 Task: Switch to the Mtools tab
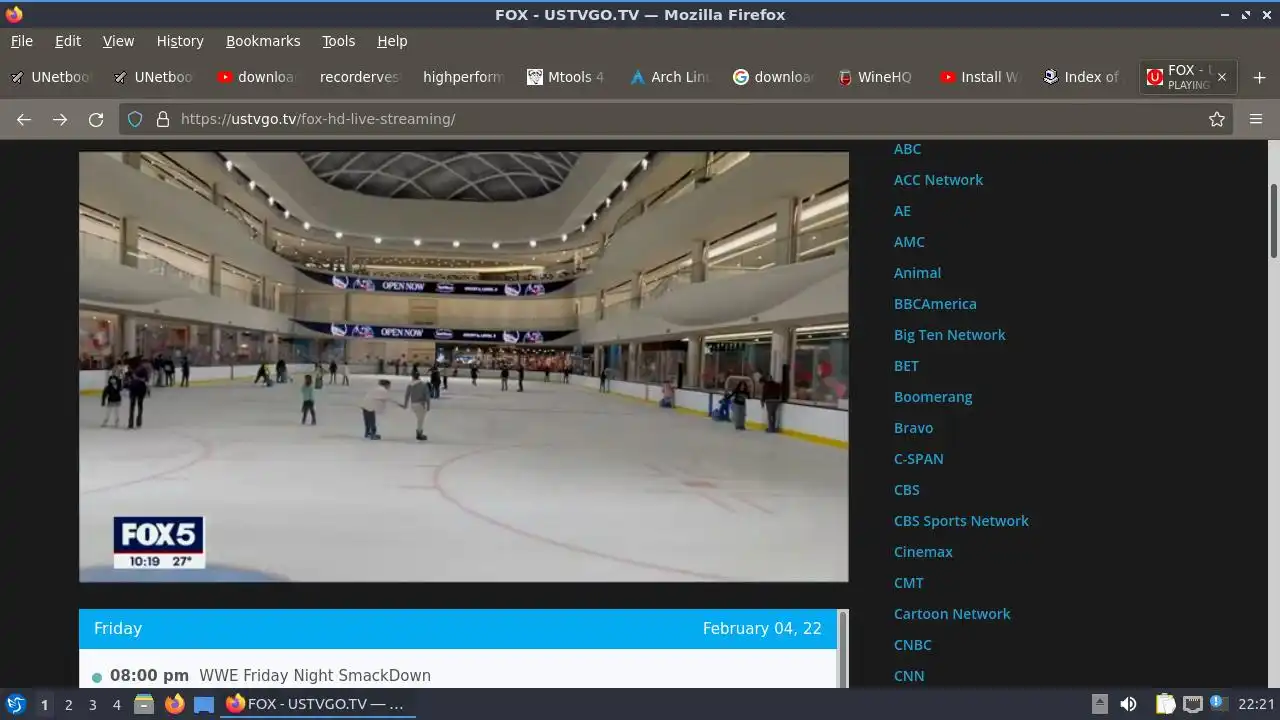pyautogui.click(x=567, y=77)
